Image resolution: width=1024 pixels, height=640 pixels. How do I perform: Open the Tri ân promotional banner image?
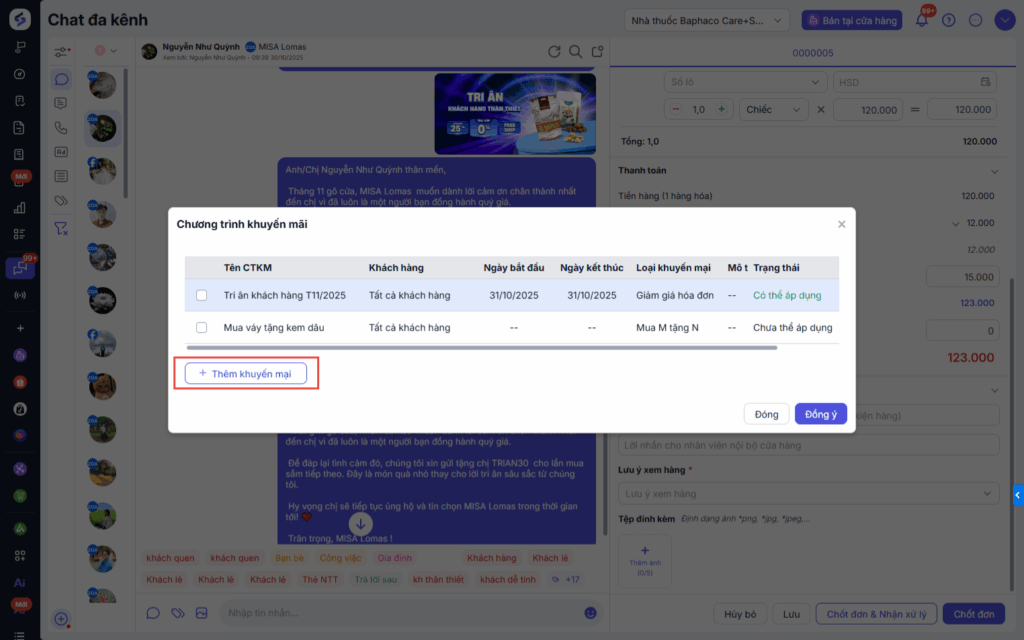515,114
